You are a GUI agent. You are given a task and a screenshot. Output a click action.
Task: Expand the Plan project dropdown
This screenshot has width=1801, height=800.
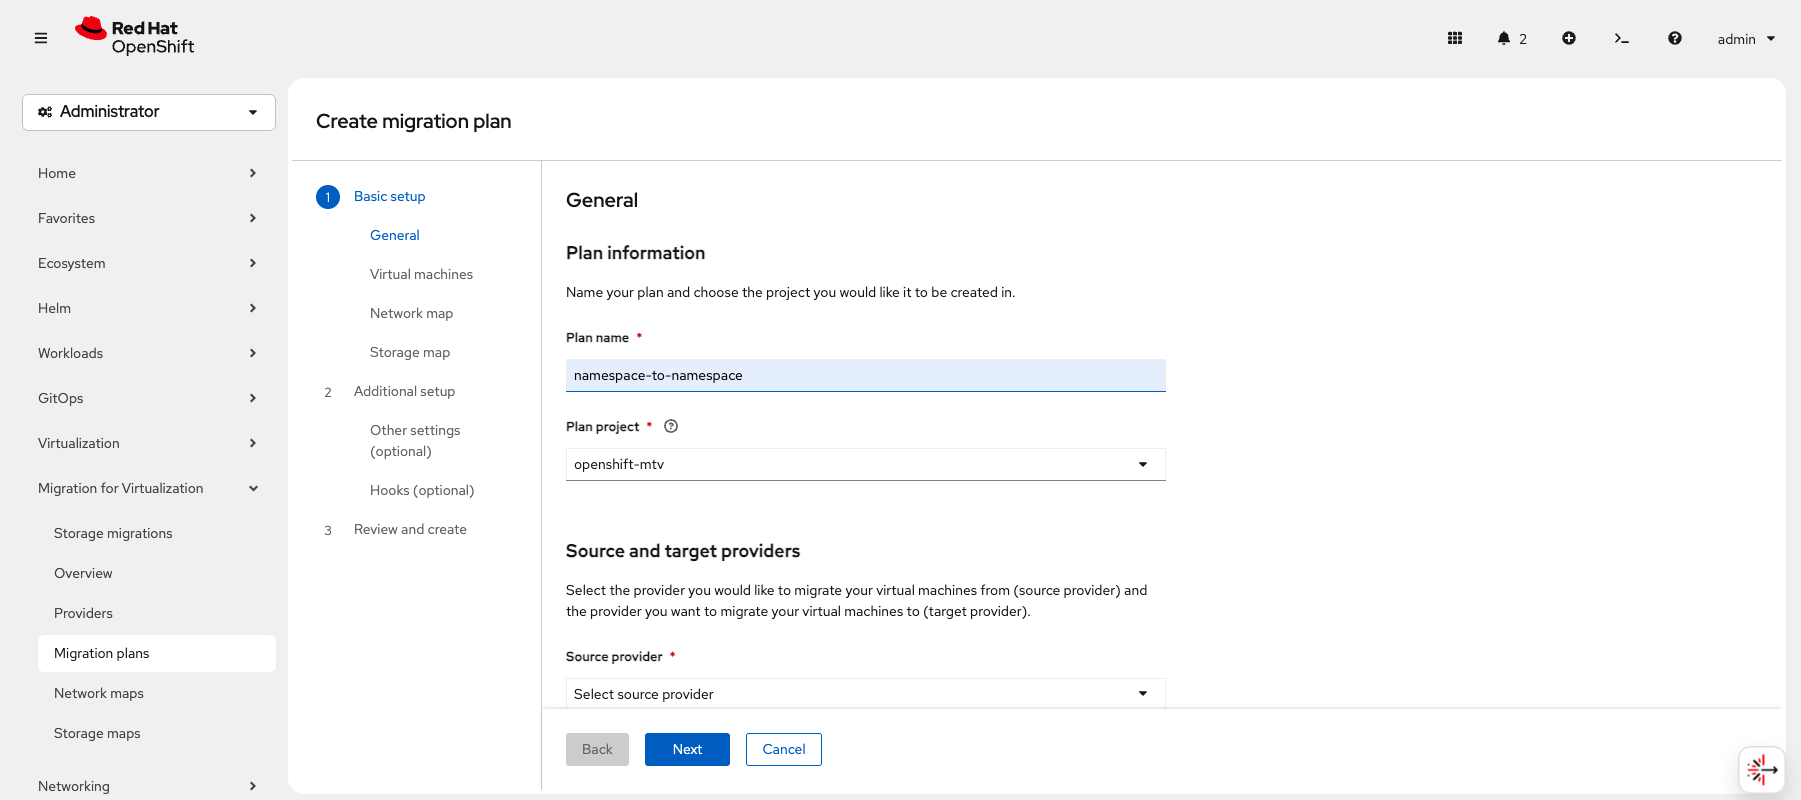tap(865, 464)
